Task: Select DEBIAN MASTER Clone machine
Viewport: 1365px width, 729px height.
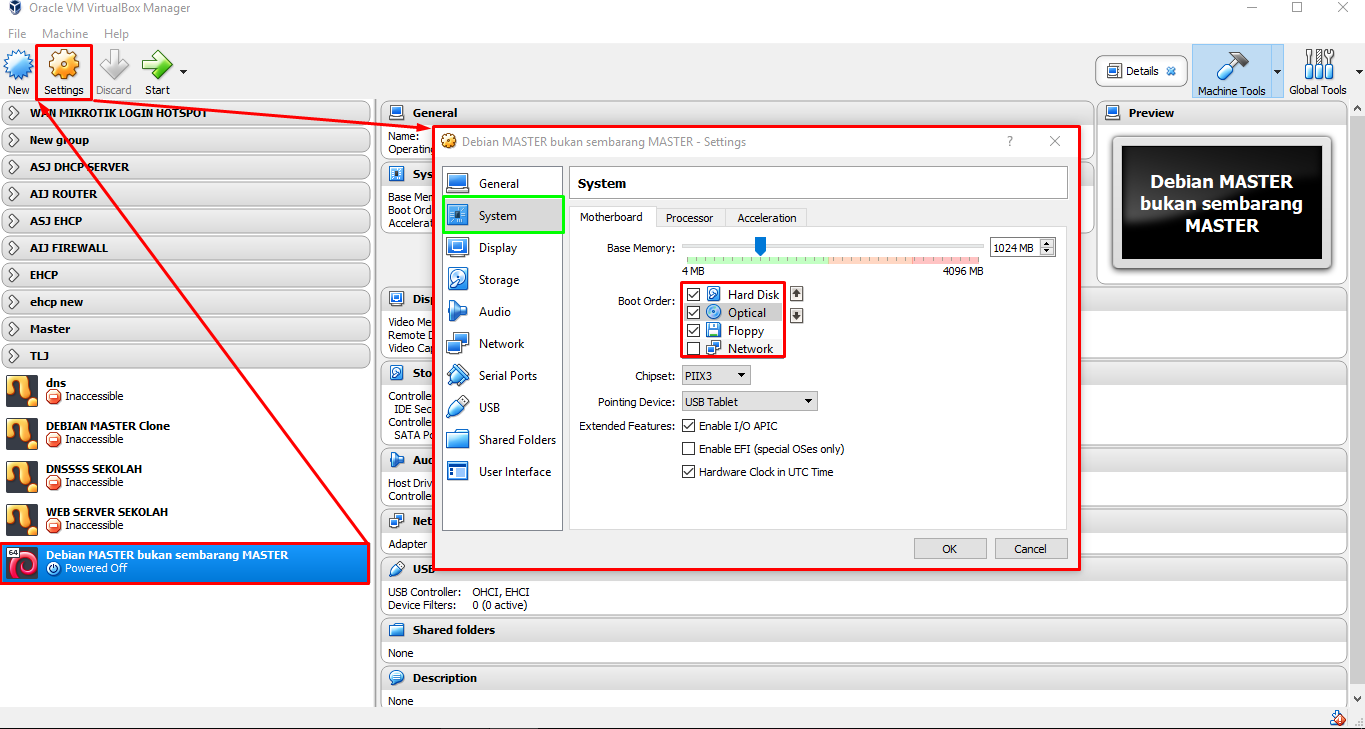Action: tap(185, 433)
